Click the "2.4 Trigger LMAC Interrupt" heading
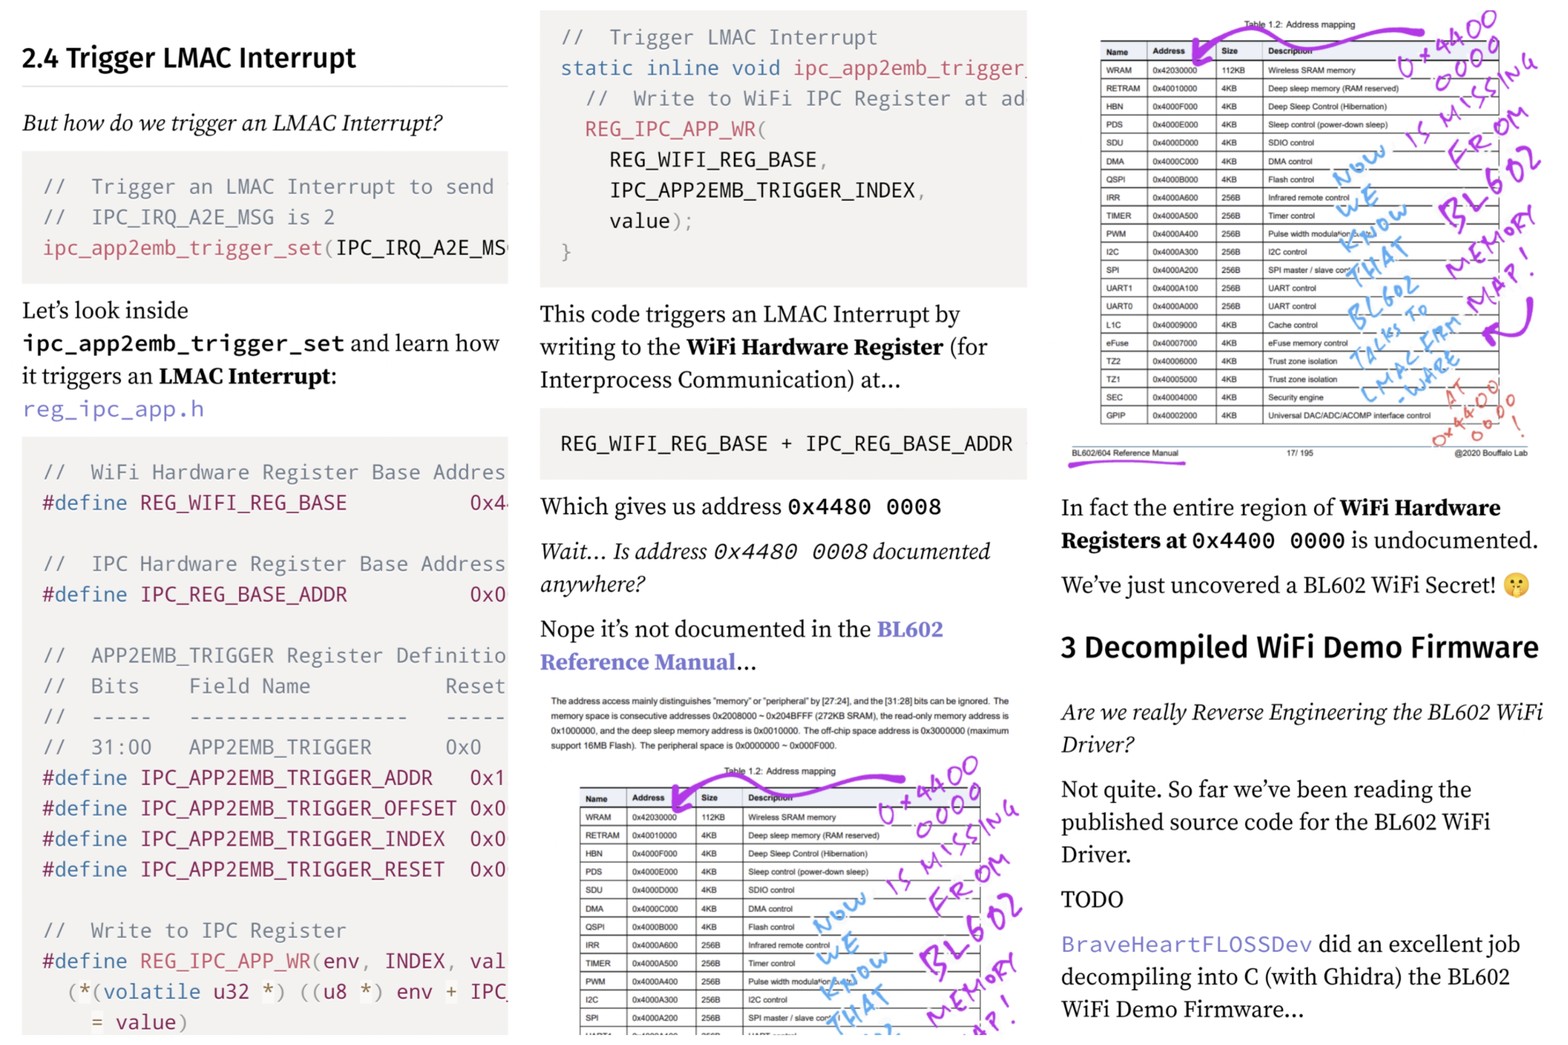This screenshot has height=1045, width=1568. tap(189, 58)
